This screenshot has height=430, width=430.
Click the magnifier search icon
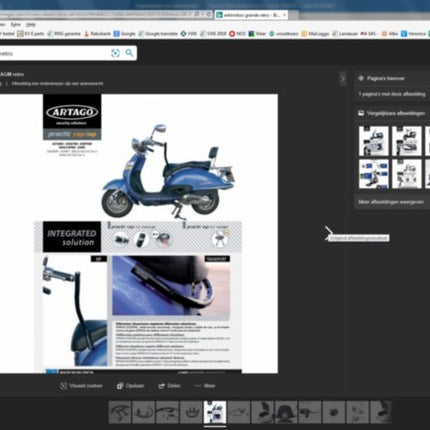click(129, 53)
